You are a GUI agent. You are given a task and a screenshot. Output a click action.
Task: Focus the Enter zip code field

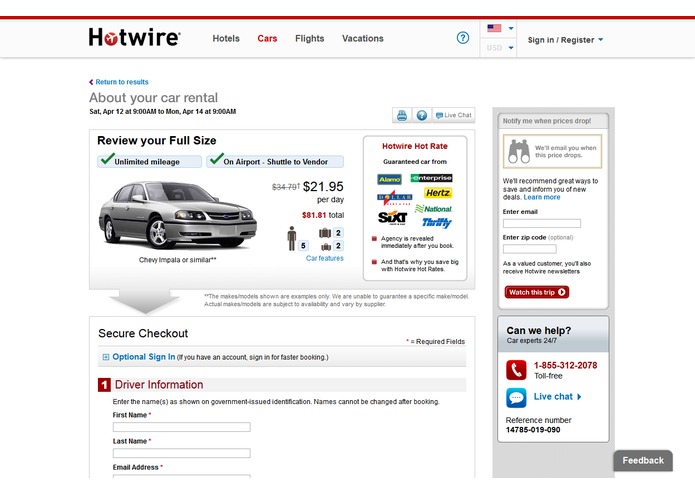click(x=530, y=249)
